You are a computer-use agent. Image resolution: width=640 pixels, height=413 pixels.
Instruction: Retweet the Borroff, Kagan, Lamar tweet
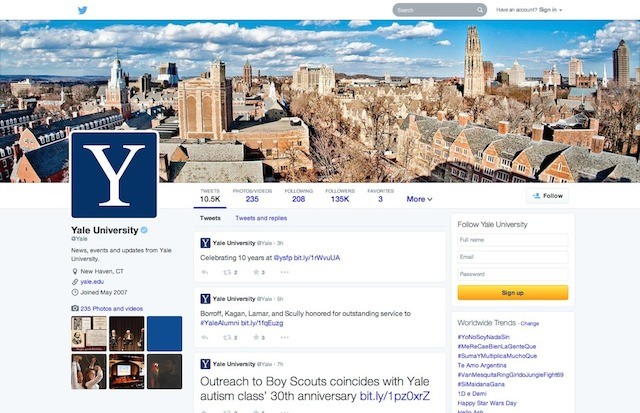[x=227, y=338]
